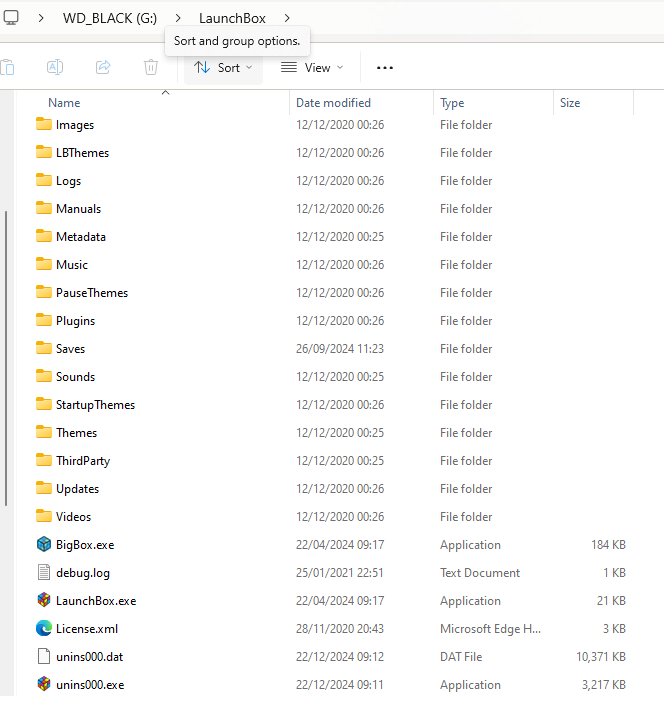Sort by Size column header
This screenshot has height=705, width=664.
[570, 103]
